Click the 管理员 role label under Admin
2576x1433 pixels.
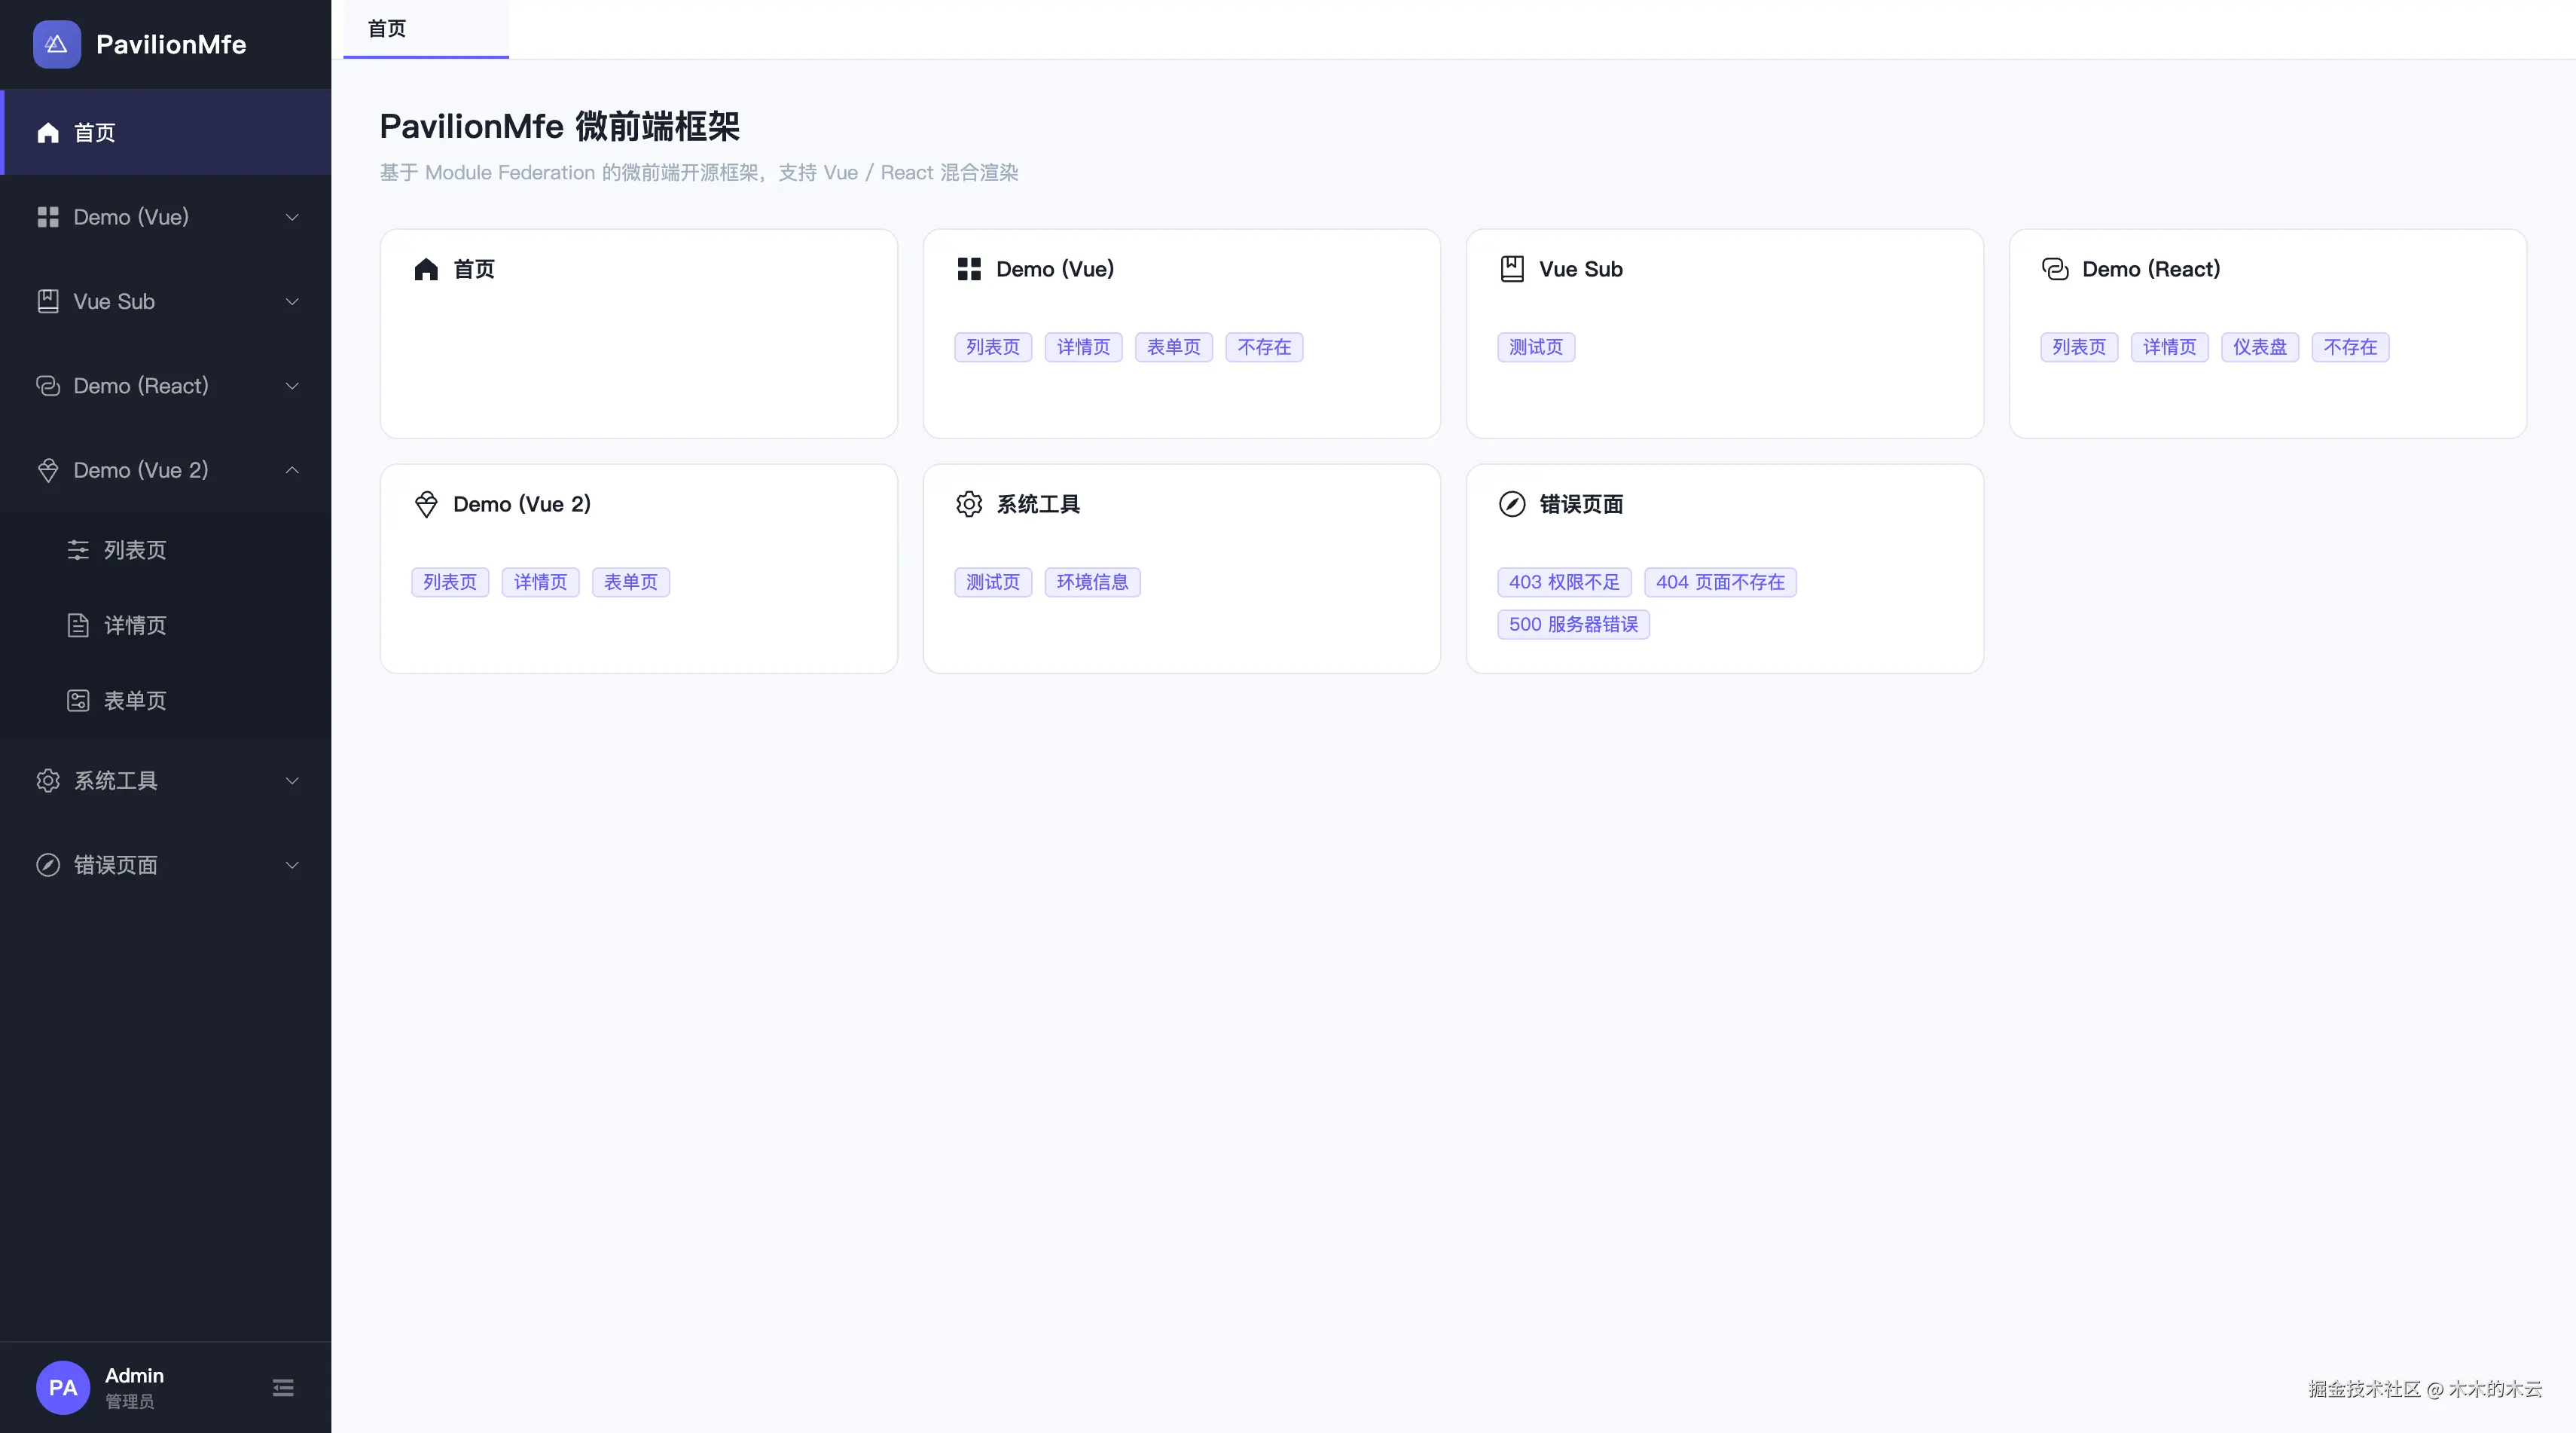(130, 1402)
